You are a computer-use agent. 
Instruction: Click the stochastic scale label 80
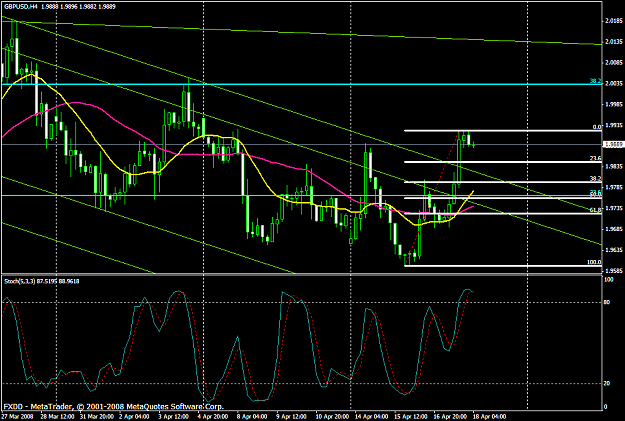point(607,303)
